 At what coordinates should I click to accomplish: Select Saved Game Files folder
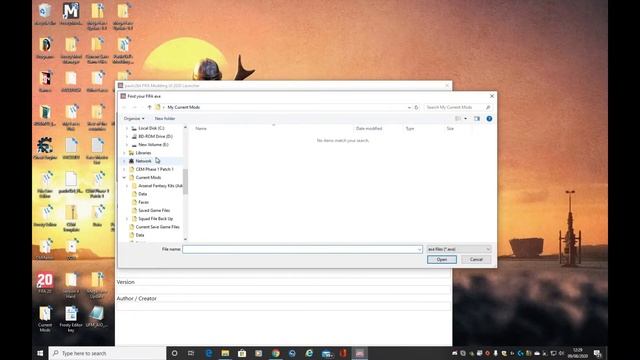point(150,210)
